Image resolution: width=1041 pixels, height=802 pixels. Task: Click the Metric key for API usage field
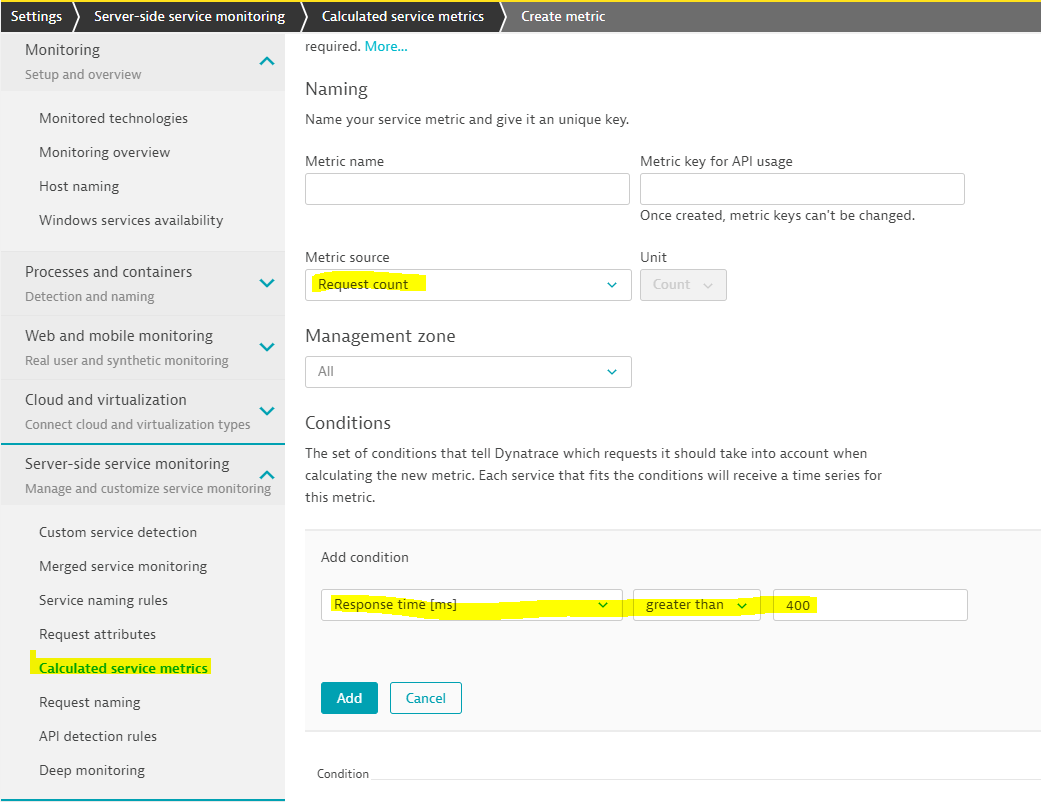(x=802, y=189)
